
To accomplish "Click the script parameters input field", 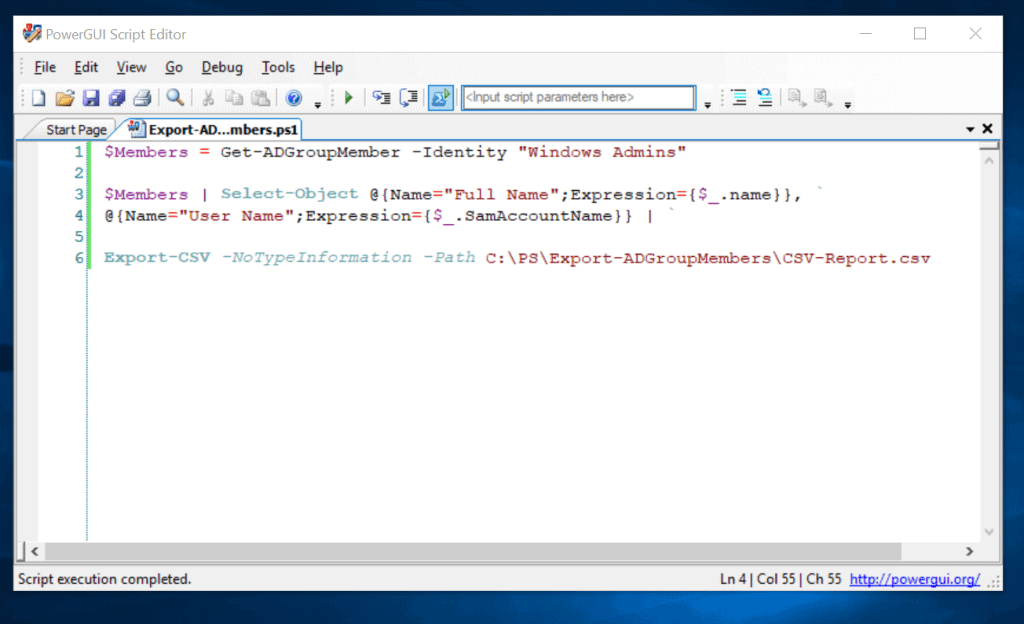I will pyautogui.click(x=578, y=97).
